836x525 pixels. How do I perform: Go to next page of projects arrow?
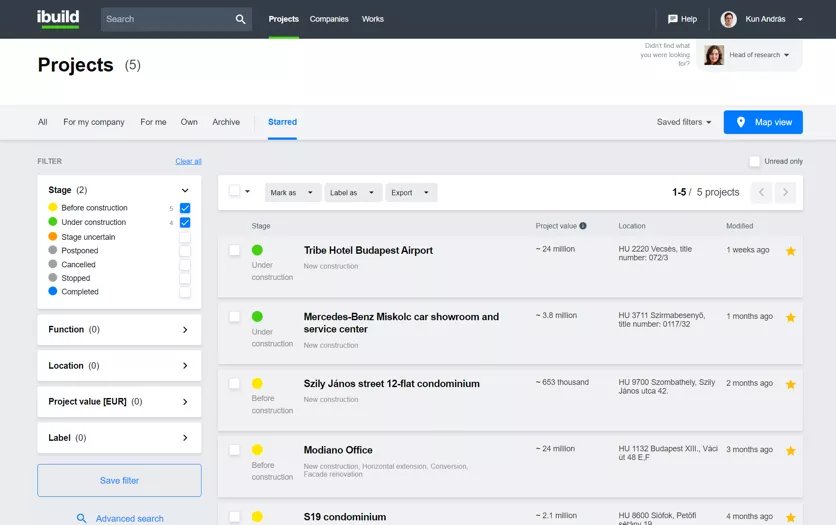[x=785, y=193]
